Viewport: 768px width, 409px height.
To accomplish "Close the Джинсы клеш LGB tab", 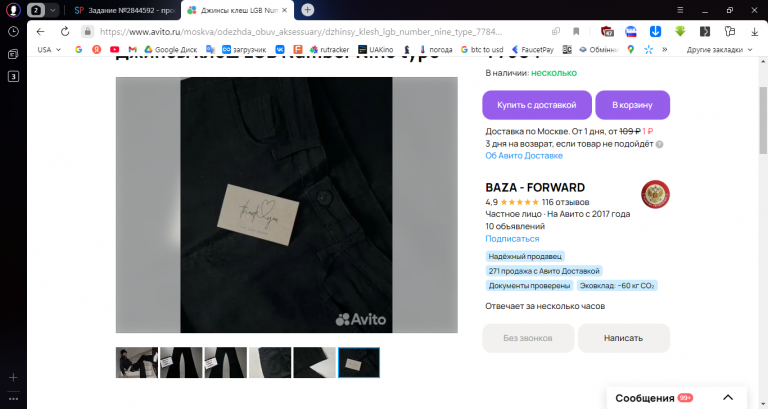I will tap(285, 10).
